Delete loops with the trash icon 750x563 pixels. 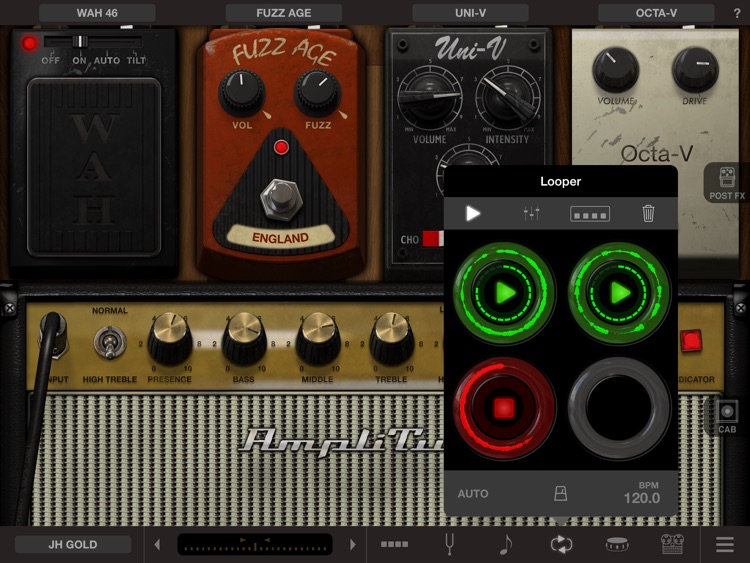[x=648, y=213]
